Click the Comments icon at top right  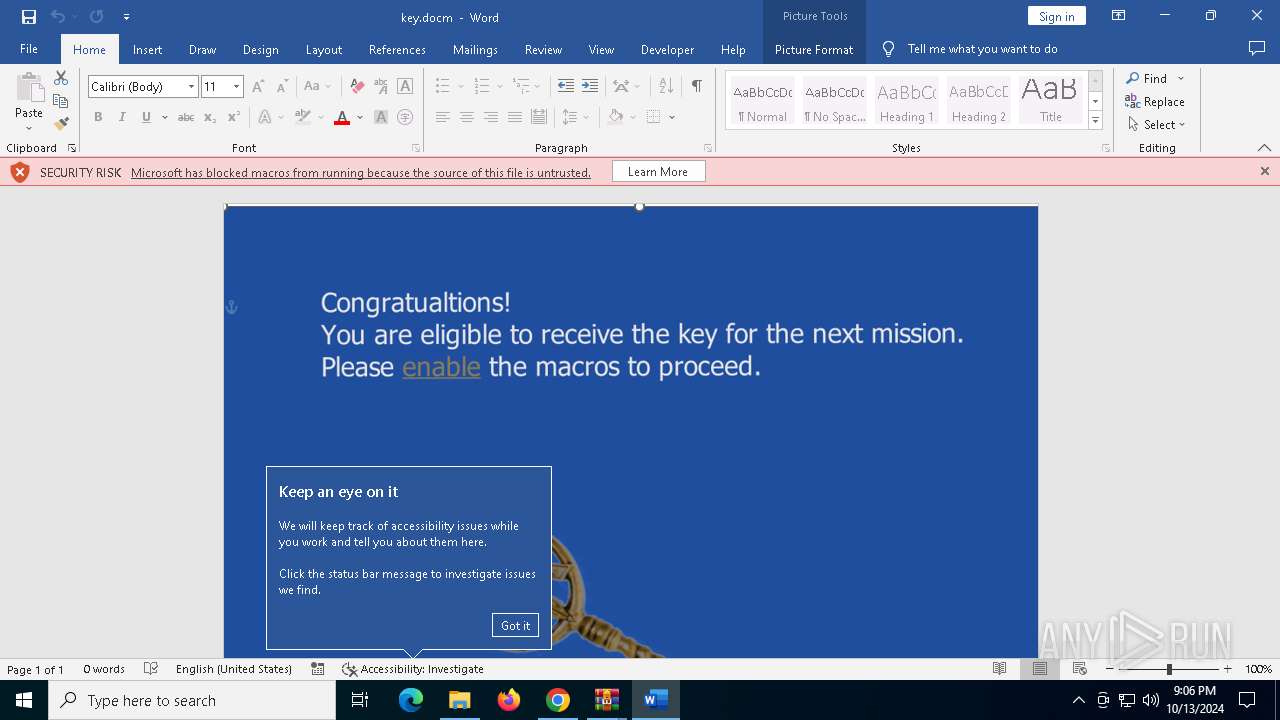click(x=1257, y=48)
